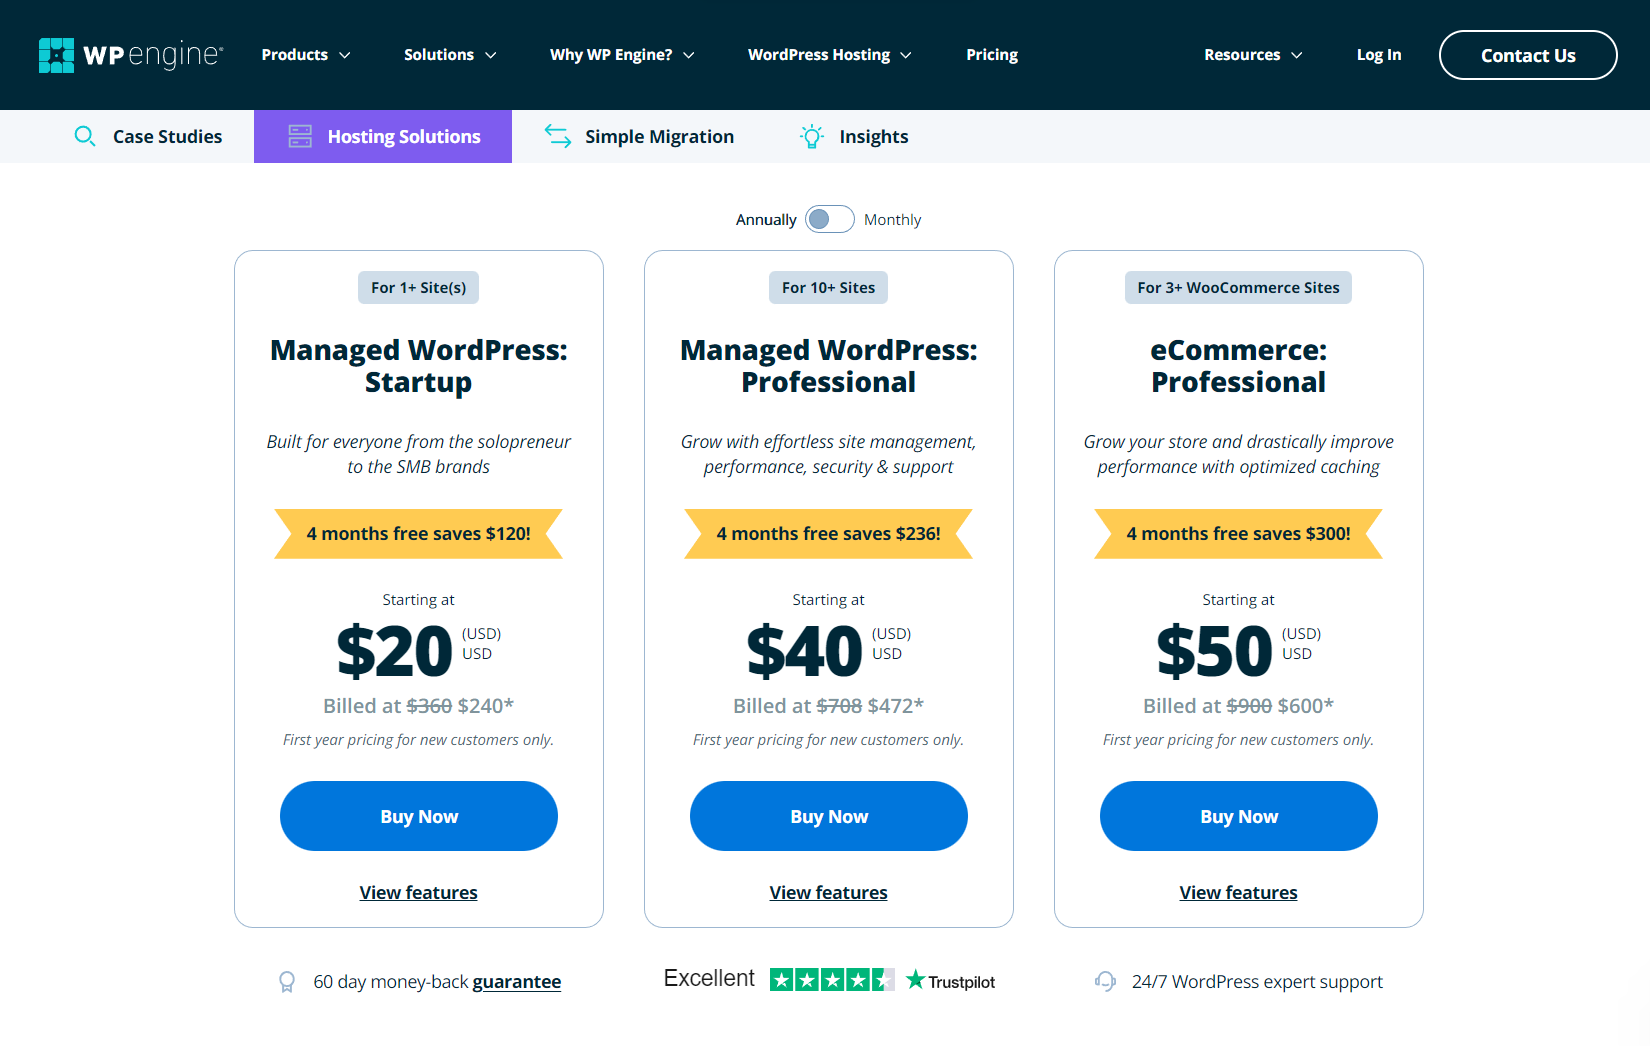Click the Insights lightbulb icon
This screenshot has height=1046, width=1650.
tap(812, 136)
